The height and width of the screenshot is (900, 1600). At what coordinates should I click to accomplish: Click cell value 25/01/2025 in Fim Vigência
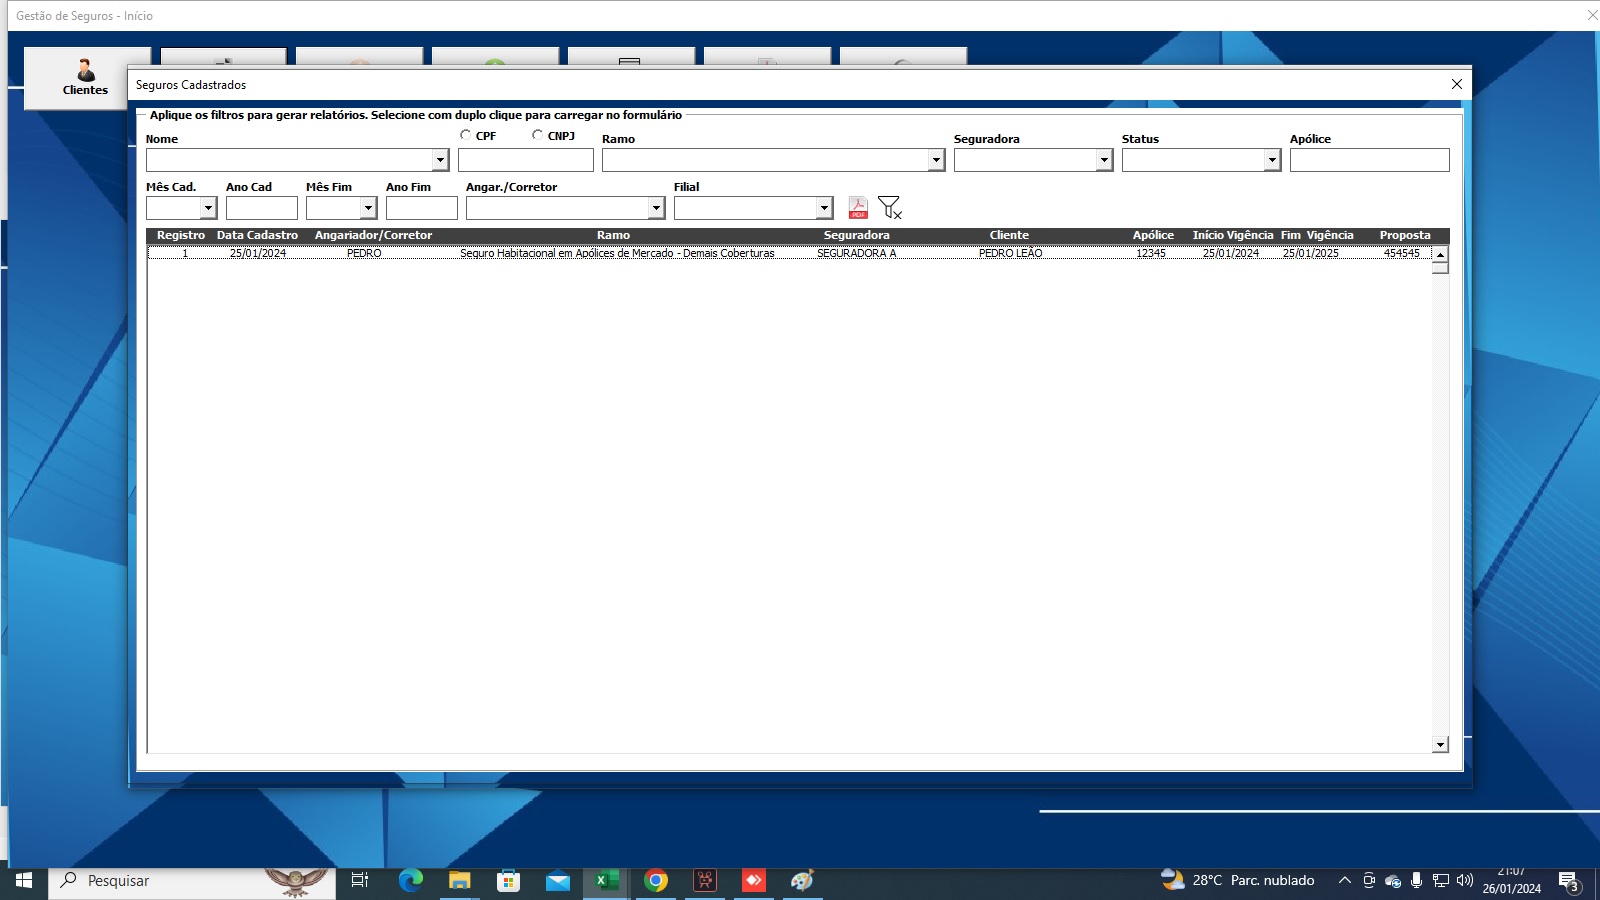coord(1310,253)
